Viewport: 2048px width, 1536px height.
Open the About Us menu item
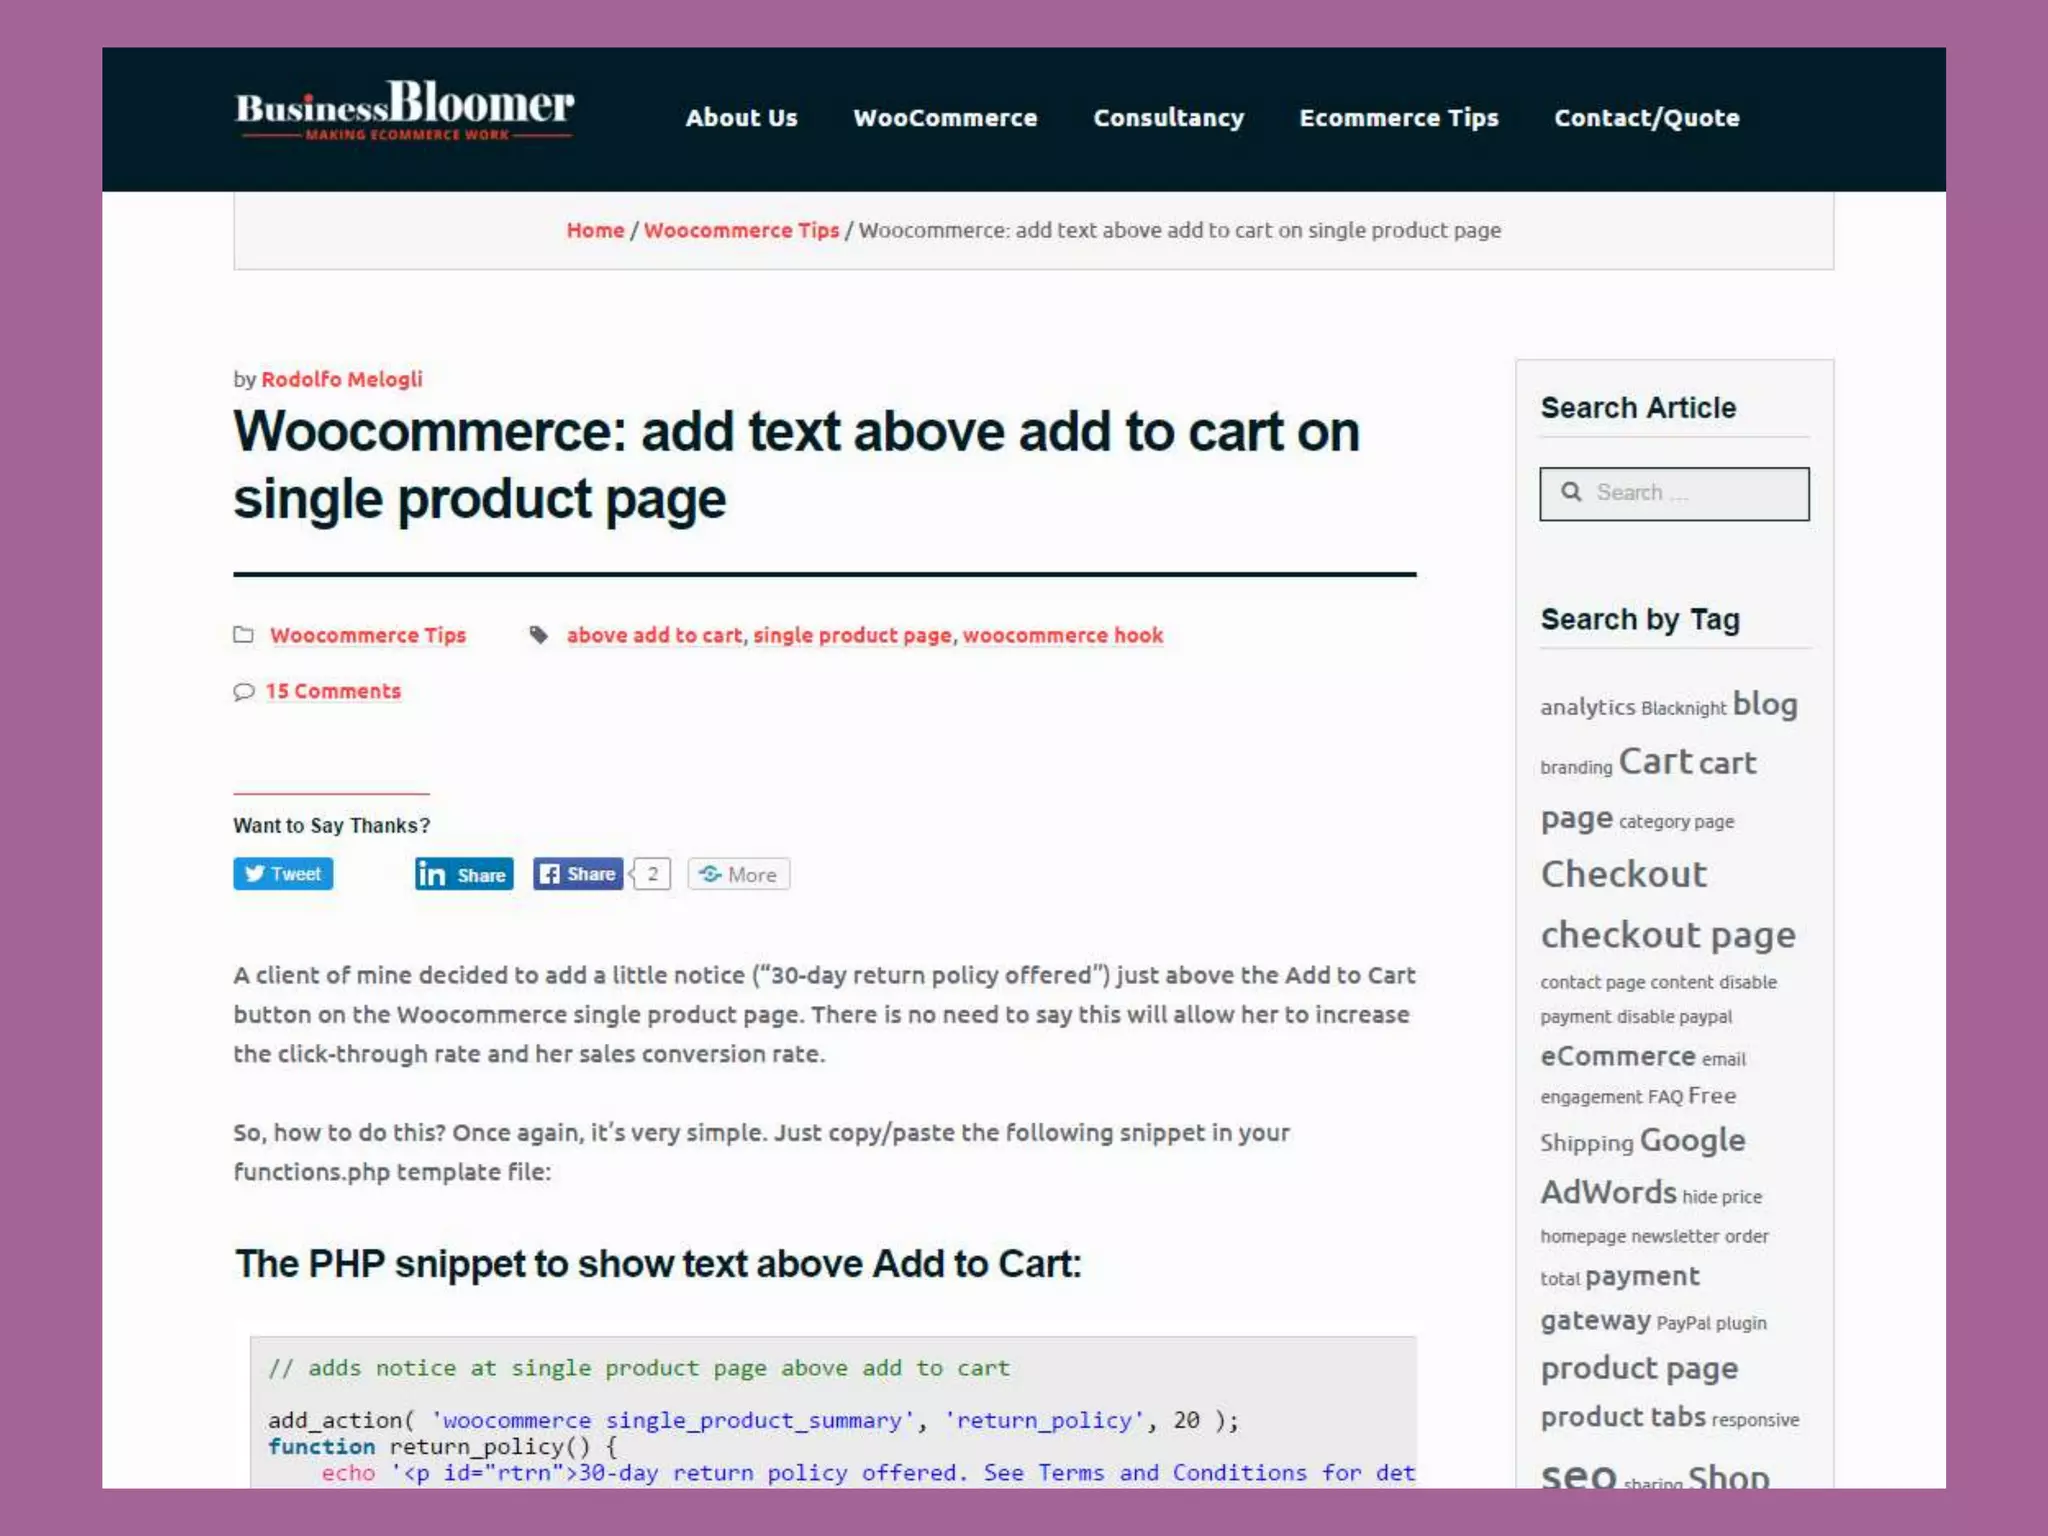(x=741, y=118)
